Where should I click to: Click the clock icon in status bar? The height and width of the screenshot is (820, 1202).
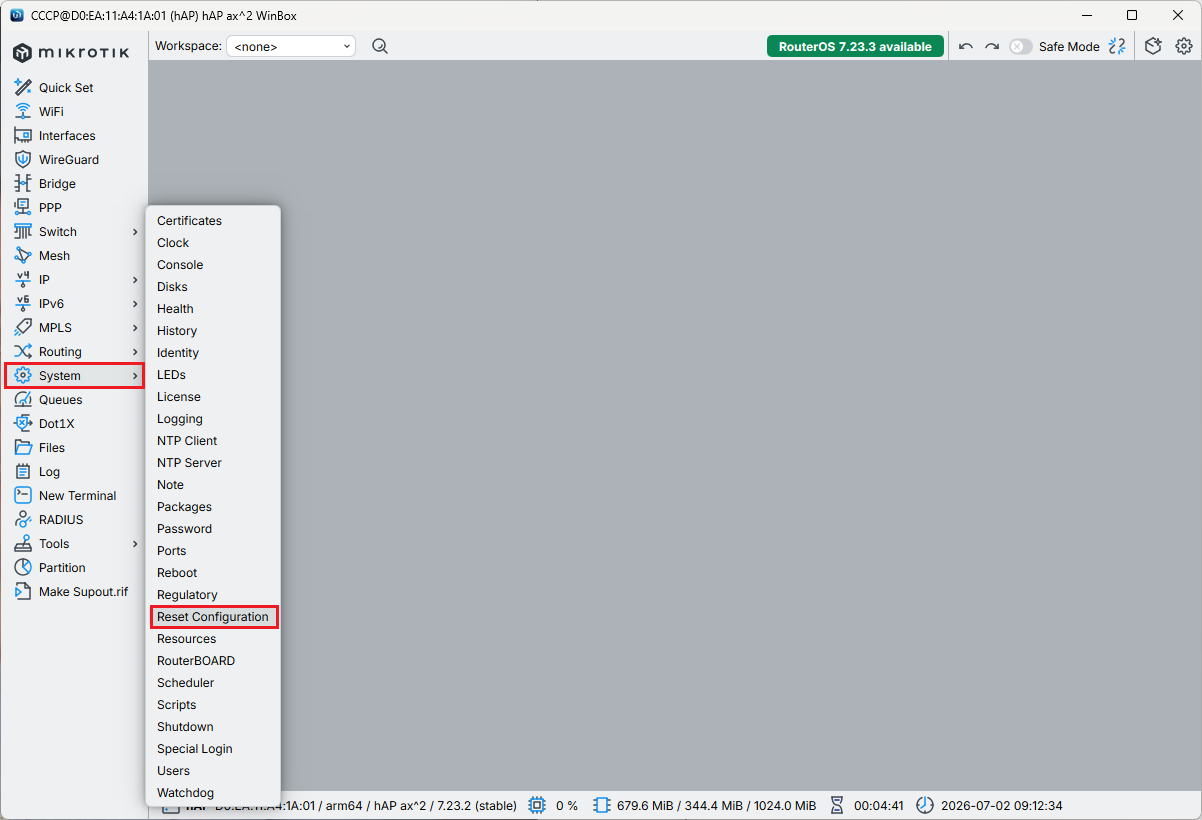(925, 805)
